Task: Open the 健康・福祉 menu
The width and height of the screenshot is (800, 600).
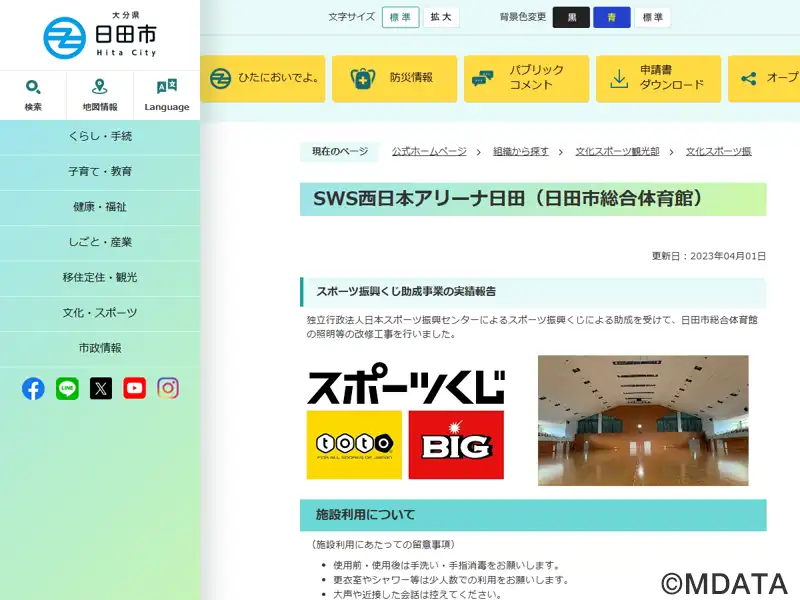Action: pyautogui.click(x=100, y=207)
